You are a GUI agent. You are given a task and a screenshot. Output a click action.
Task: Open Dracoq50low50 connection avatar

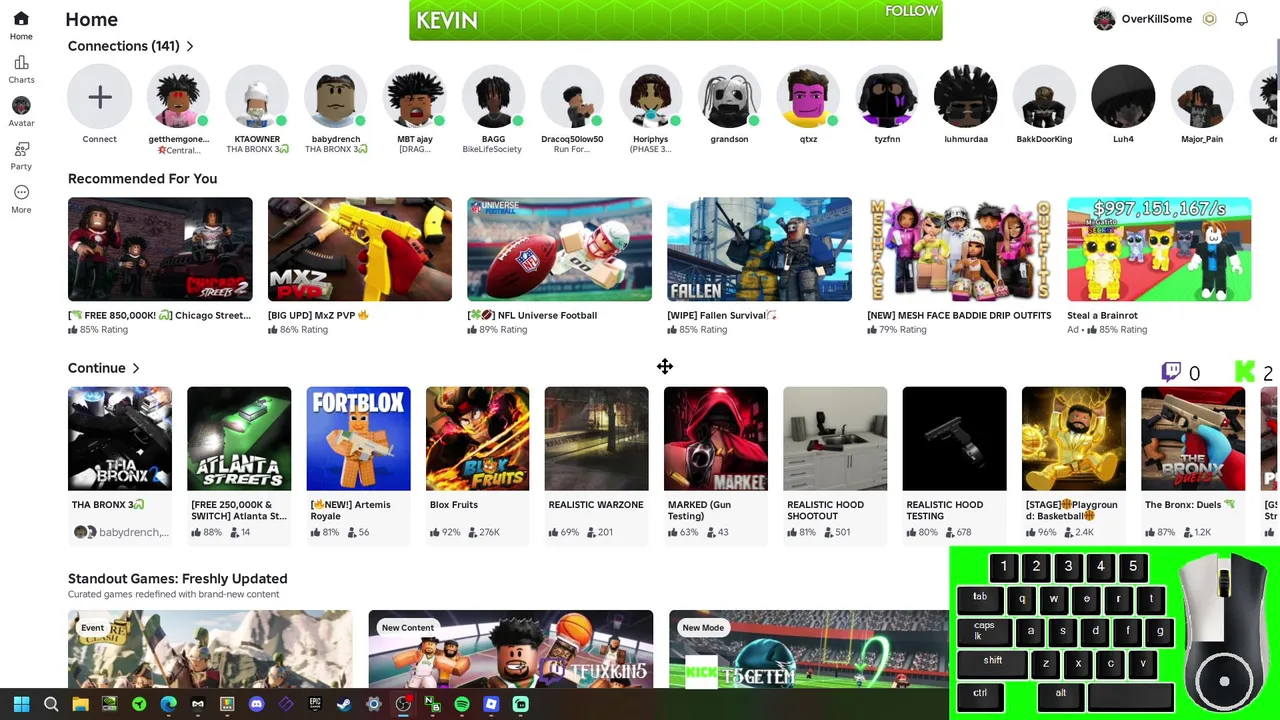[572, 97]
